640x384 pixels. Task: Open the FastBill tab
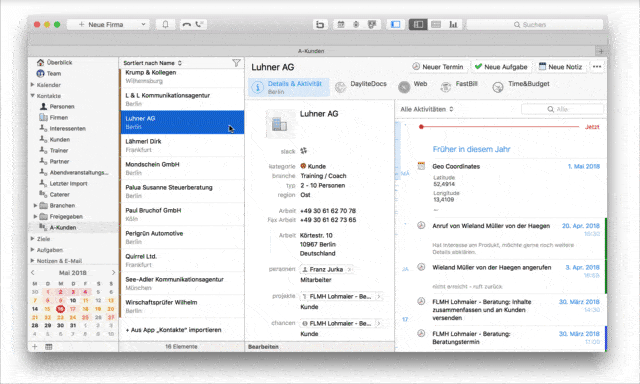459,86
